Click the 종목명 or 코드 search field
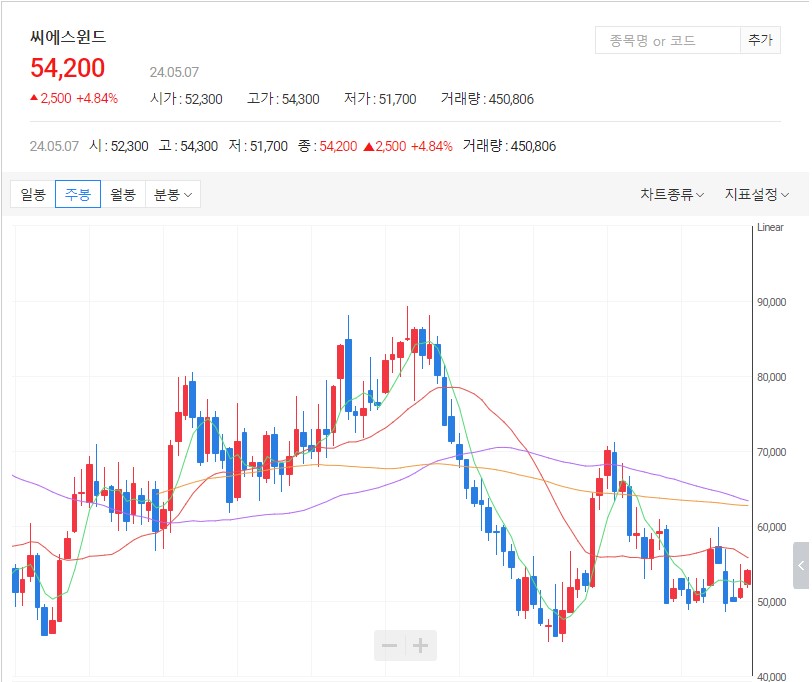The height and width of the screenshot is (682, 812). tap(665, 41)
